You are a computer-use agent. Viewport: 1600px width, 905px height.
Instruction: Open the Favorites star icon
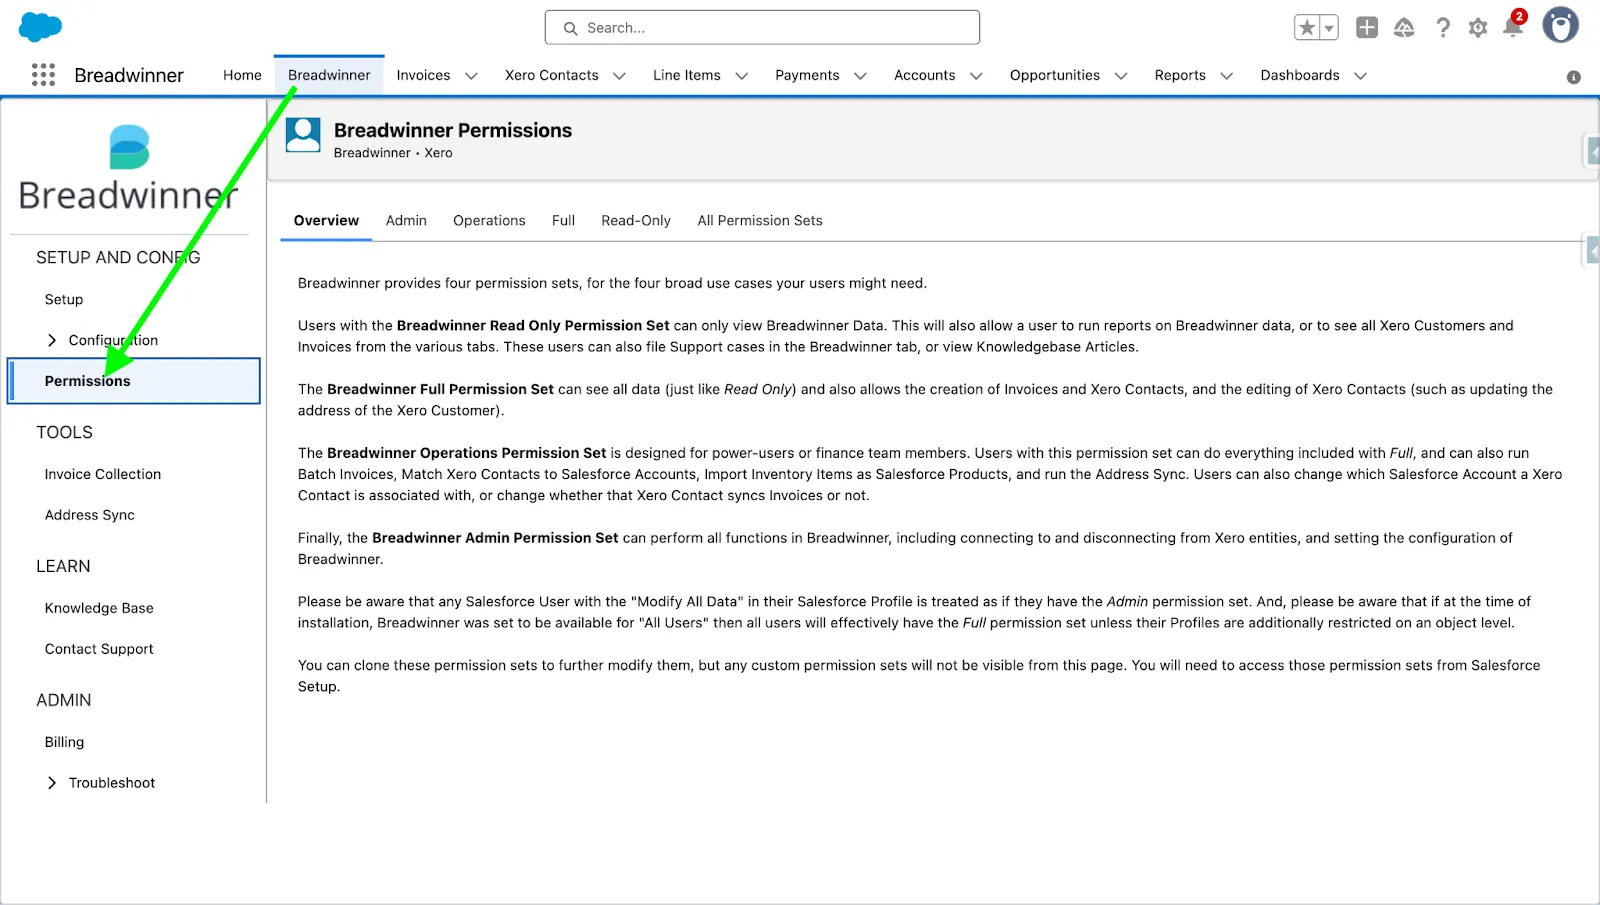coord(1307,28)
